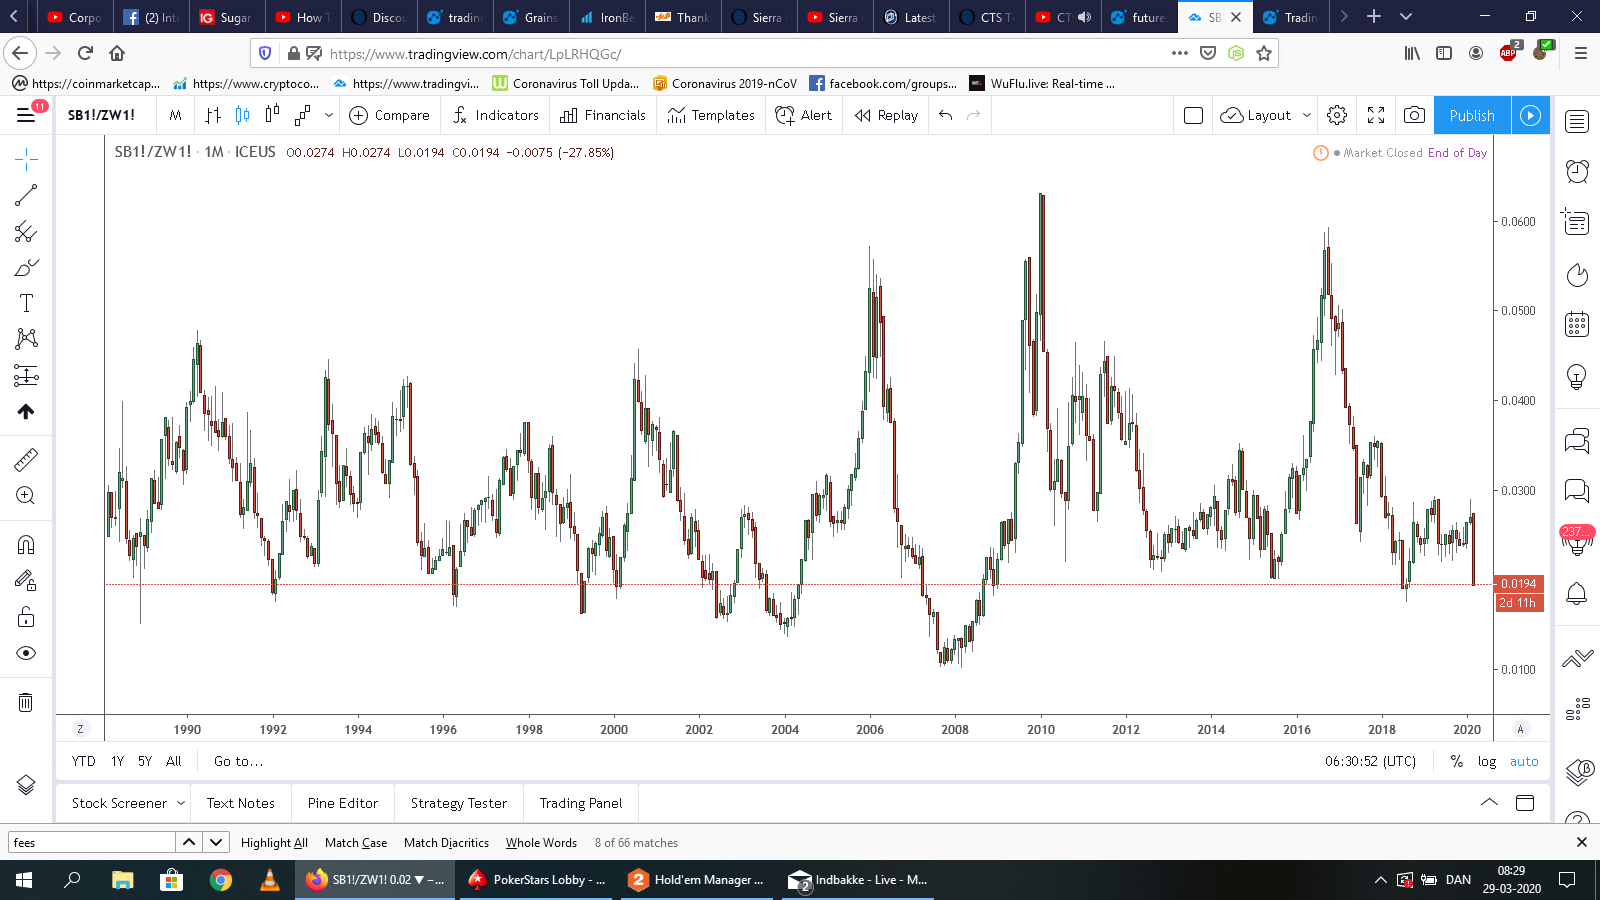Open the Text Notes tab
Screen dimensions: 1600x900
(x=241, y=803)
